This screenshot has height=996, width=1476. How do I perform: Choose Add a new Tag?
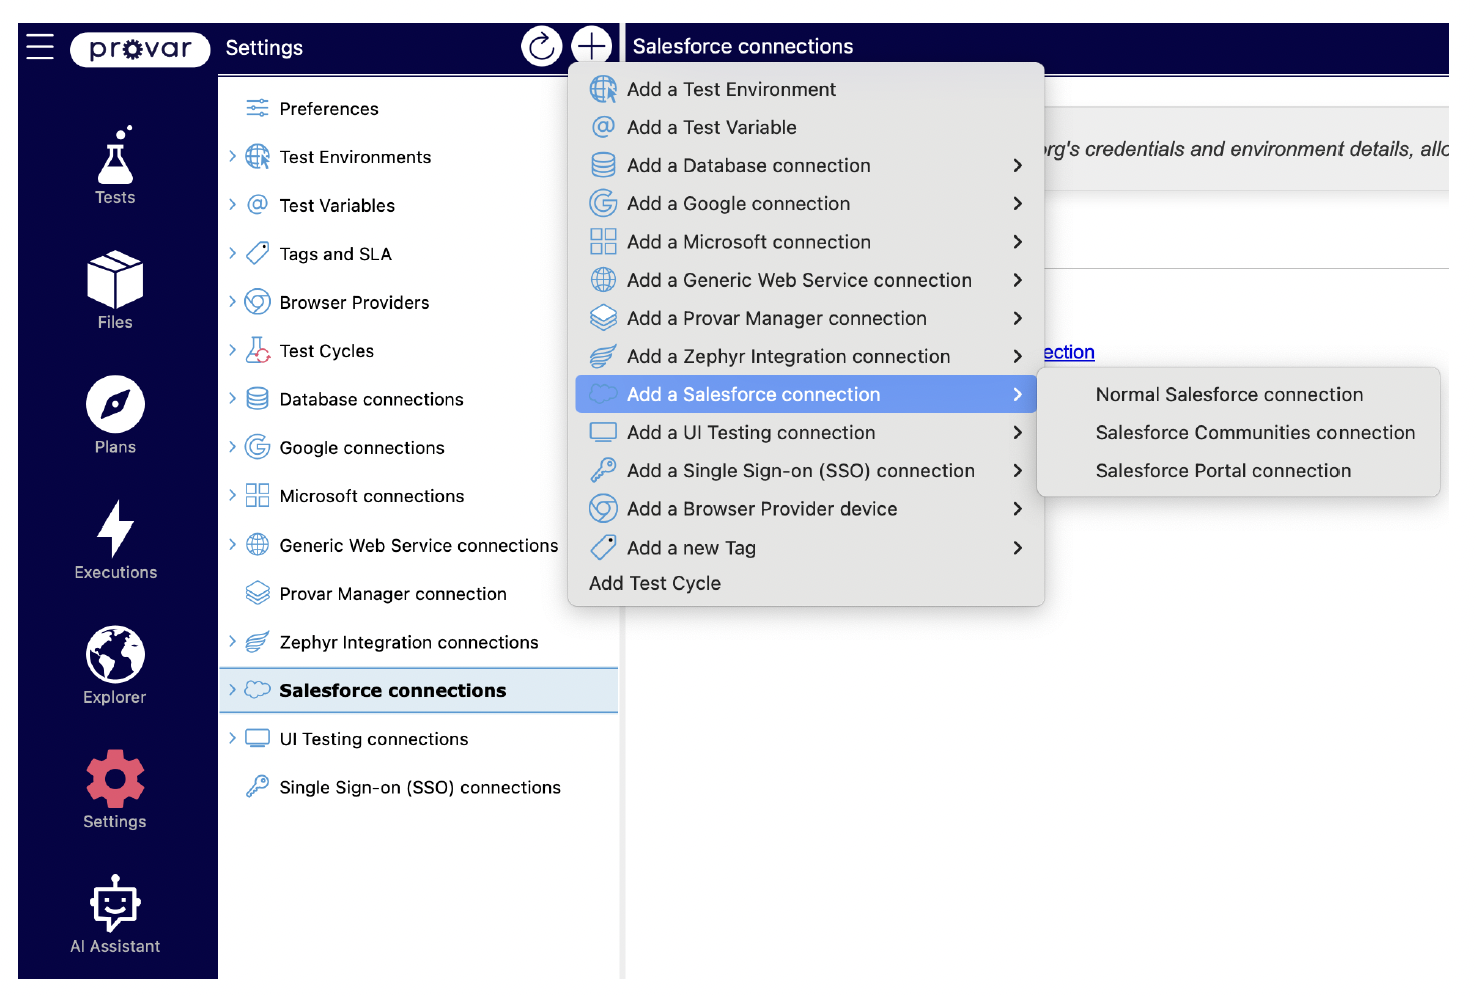806,547
